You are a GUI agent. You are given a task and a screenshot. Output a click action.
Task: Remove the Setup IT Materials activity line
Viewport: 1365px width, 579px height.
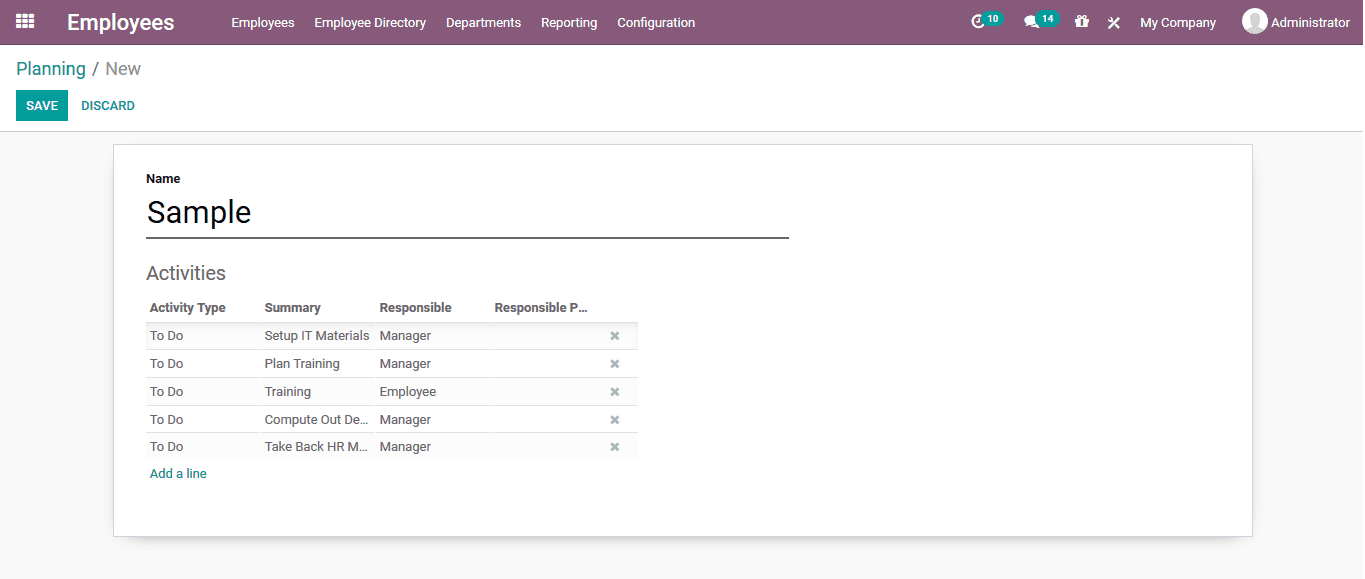(614, 335)
